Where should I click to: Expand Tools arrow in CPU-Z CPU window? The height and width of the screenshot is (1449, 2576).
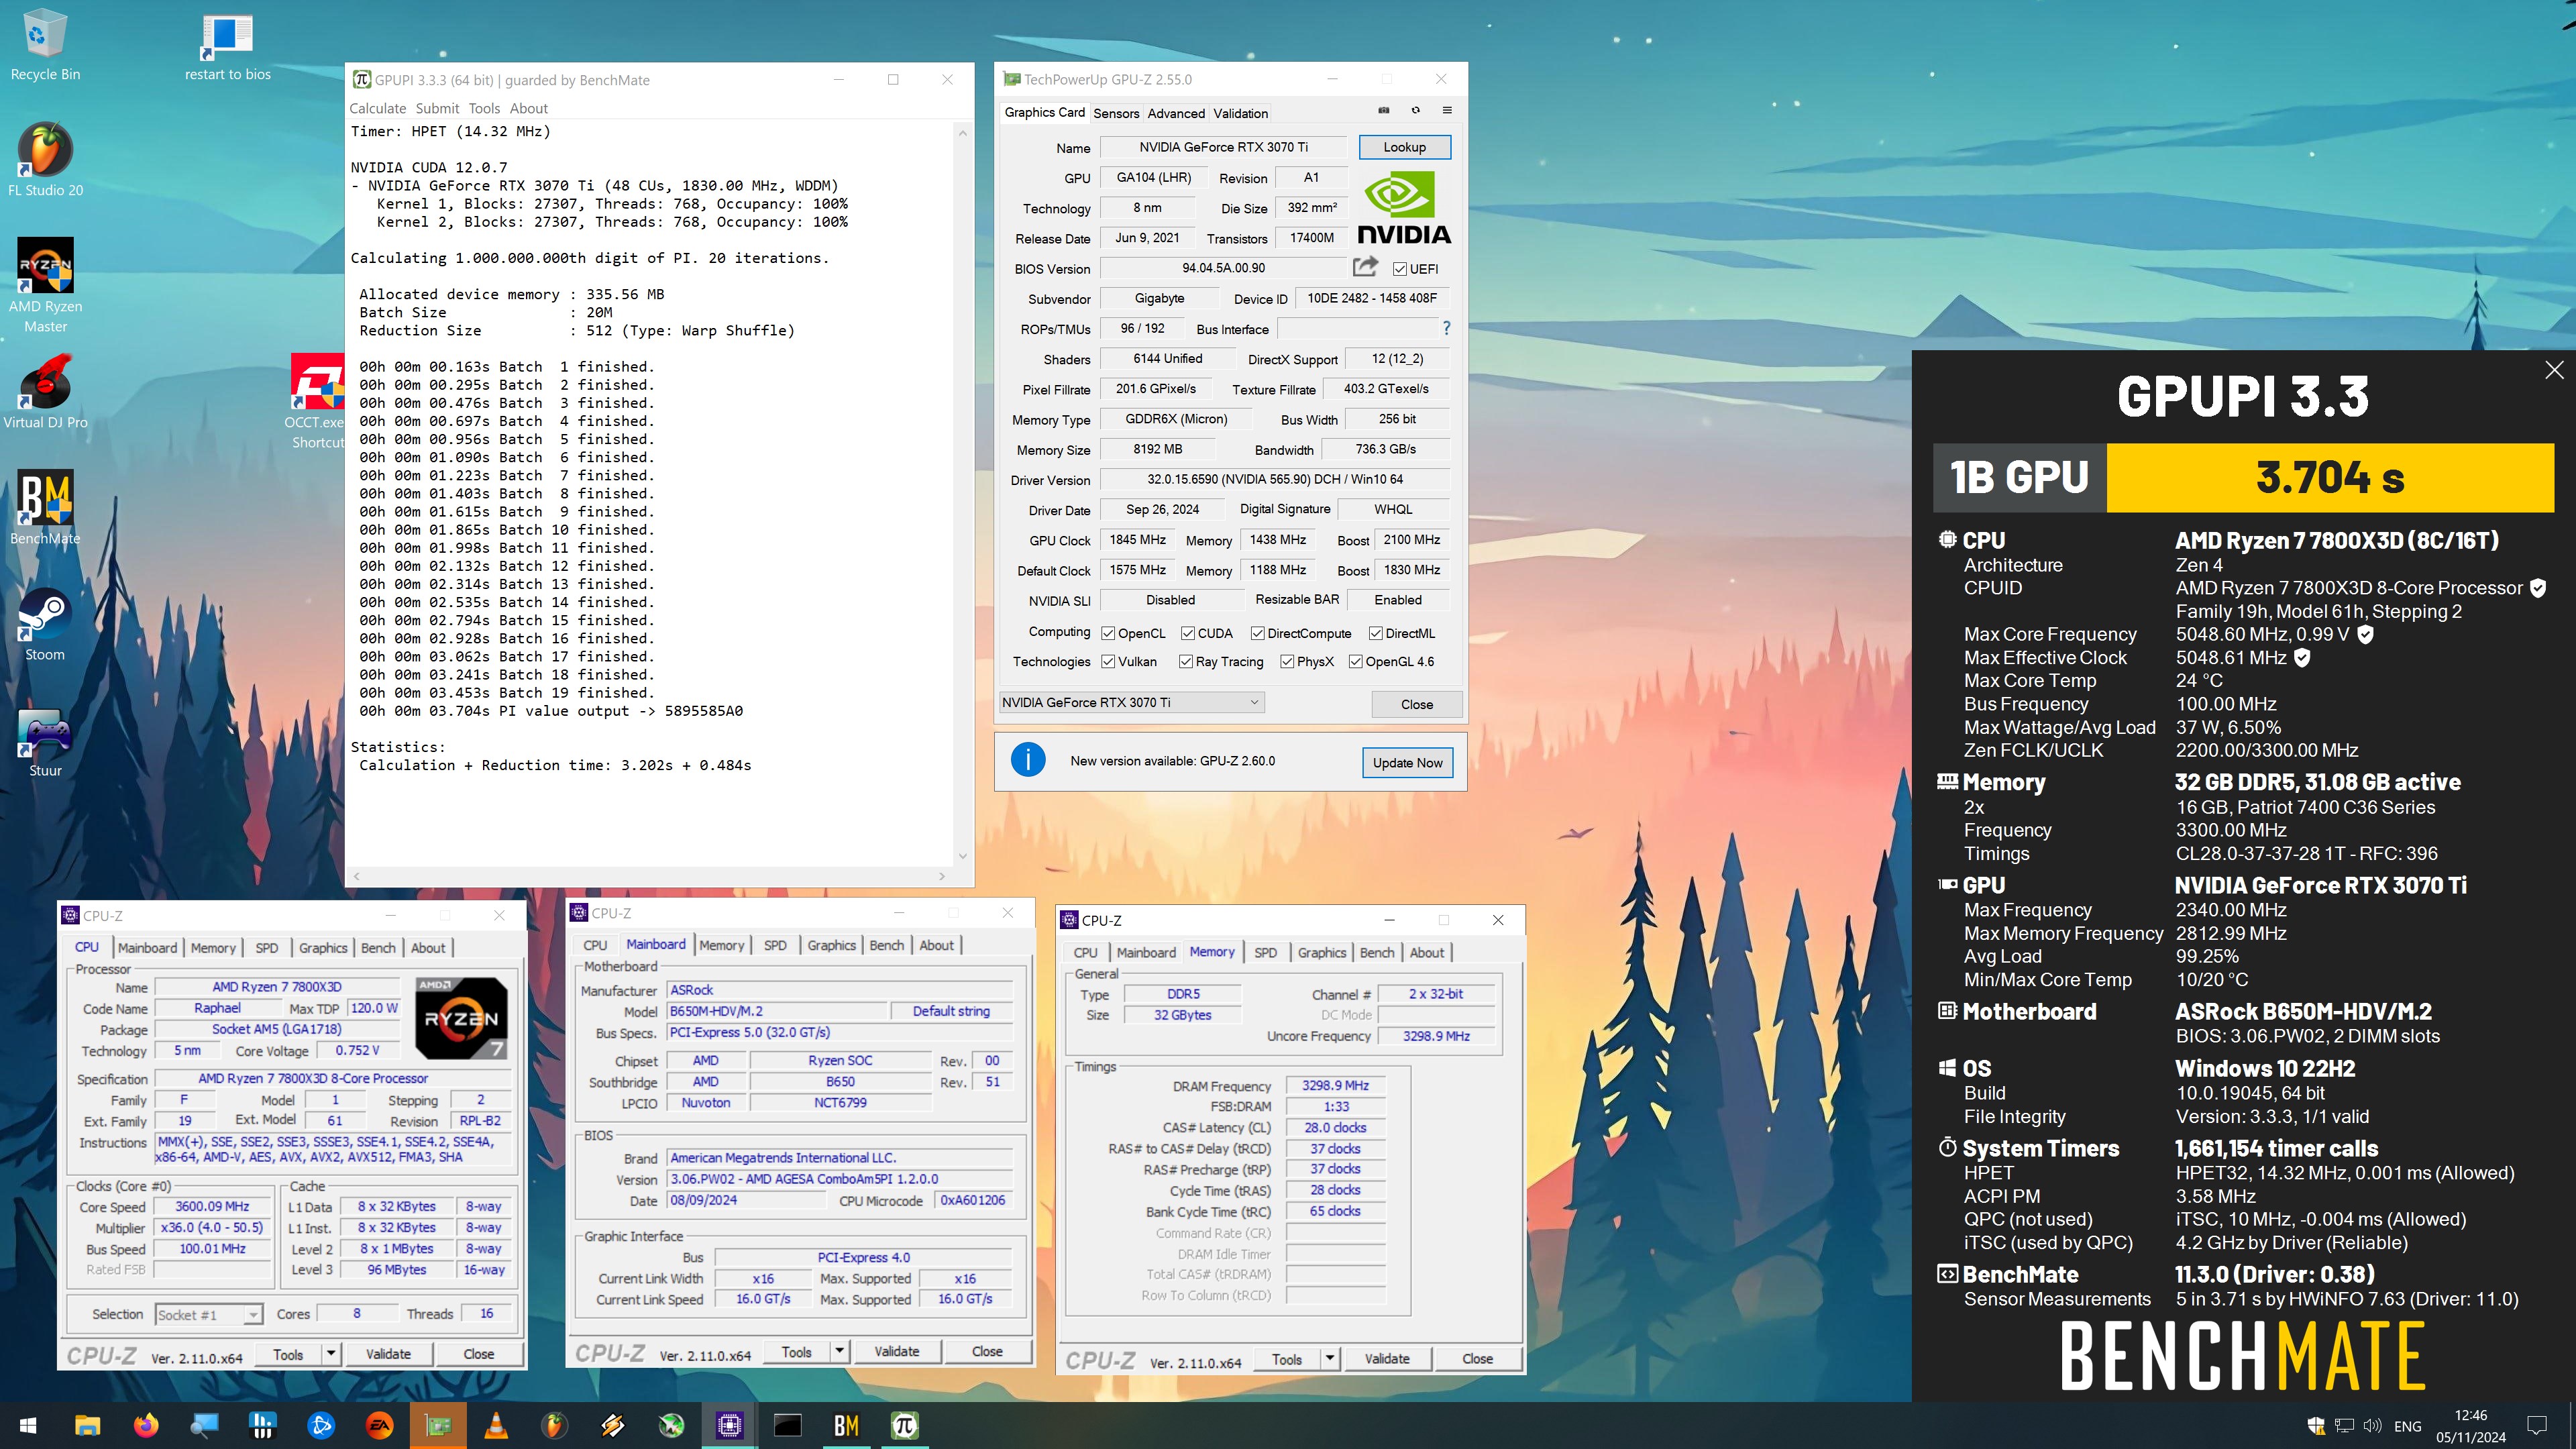pos(331,1354)
